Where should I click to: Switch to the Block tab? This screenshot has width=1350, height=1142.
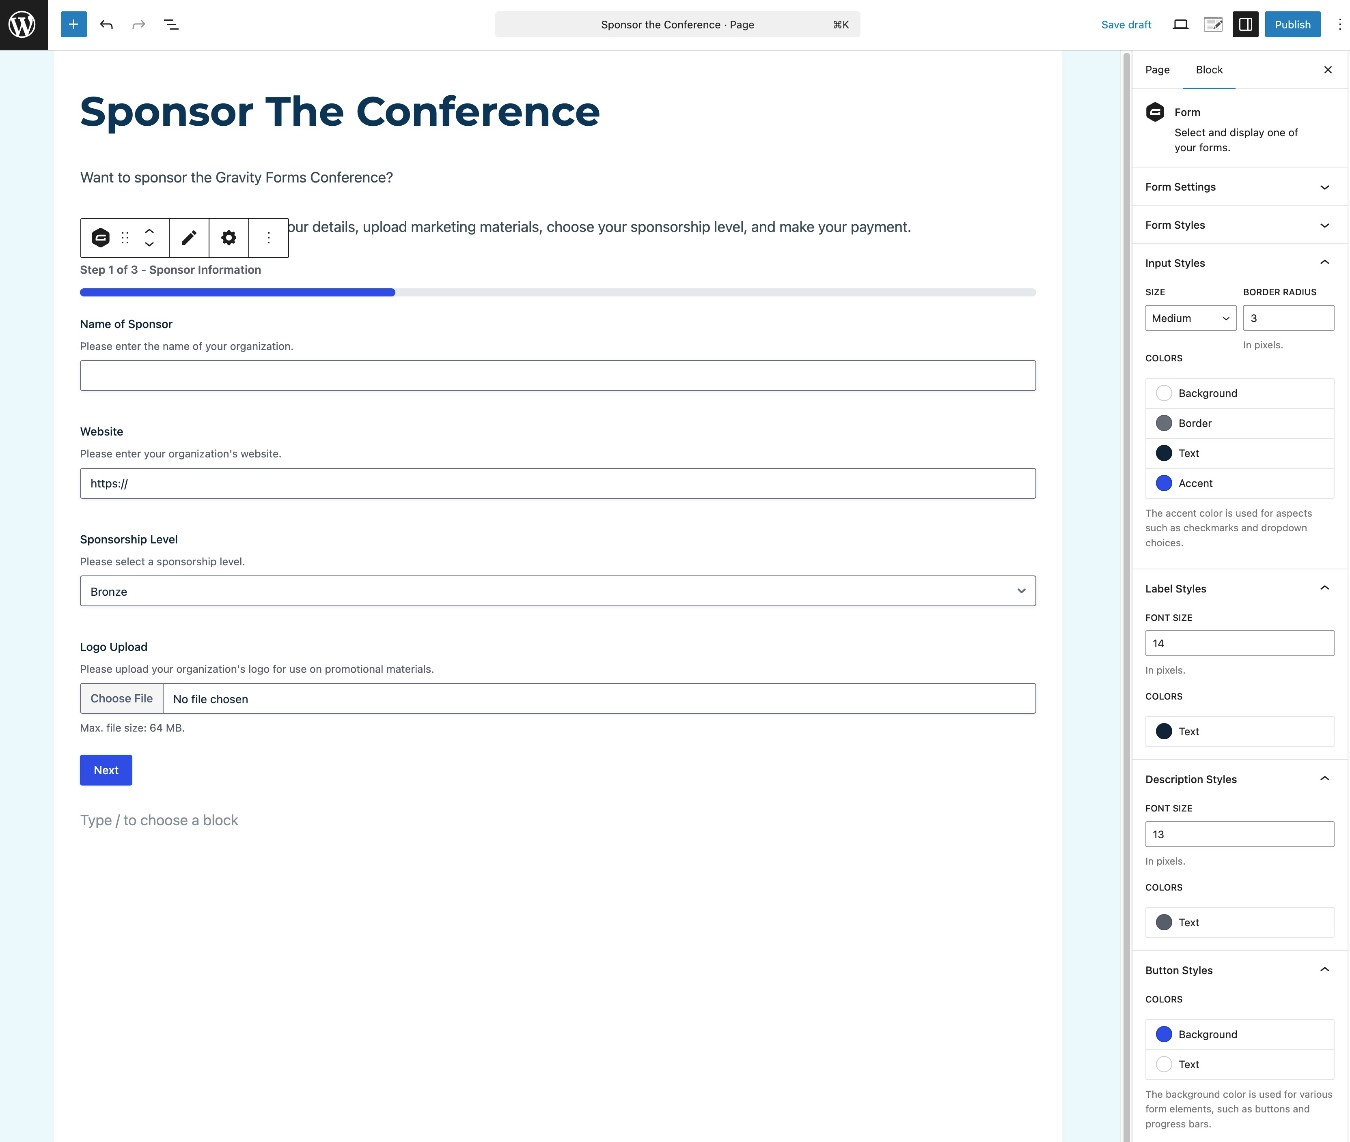pos(1209,70)
